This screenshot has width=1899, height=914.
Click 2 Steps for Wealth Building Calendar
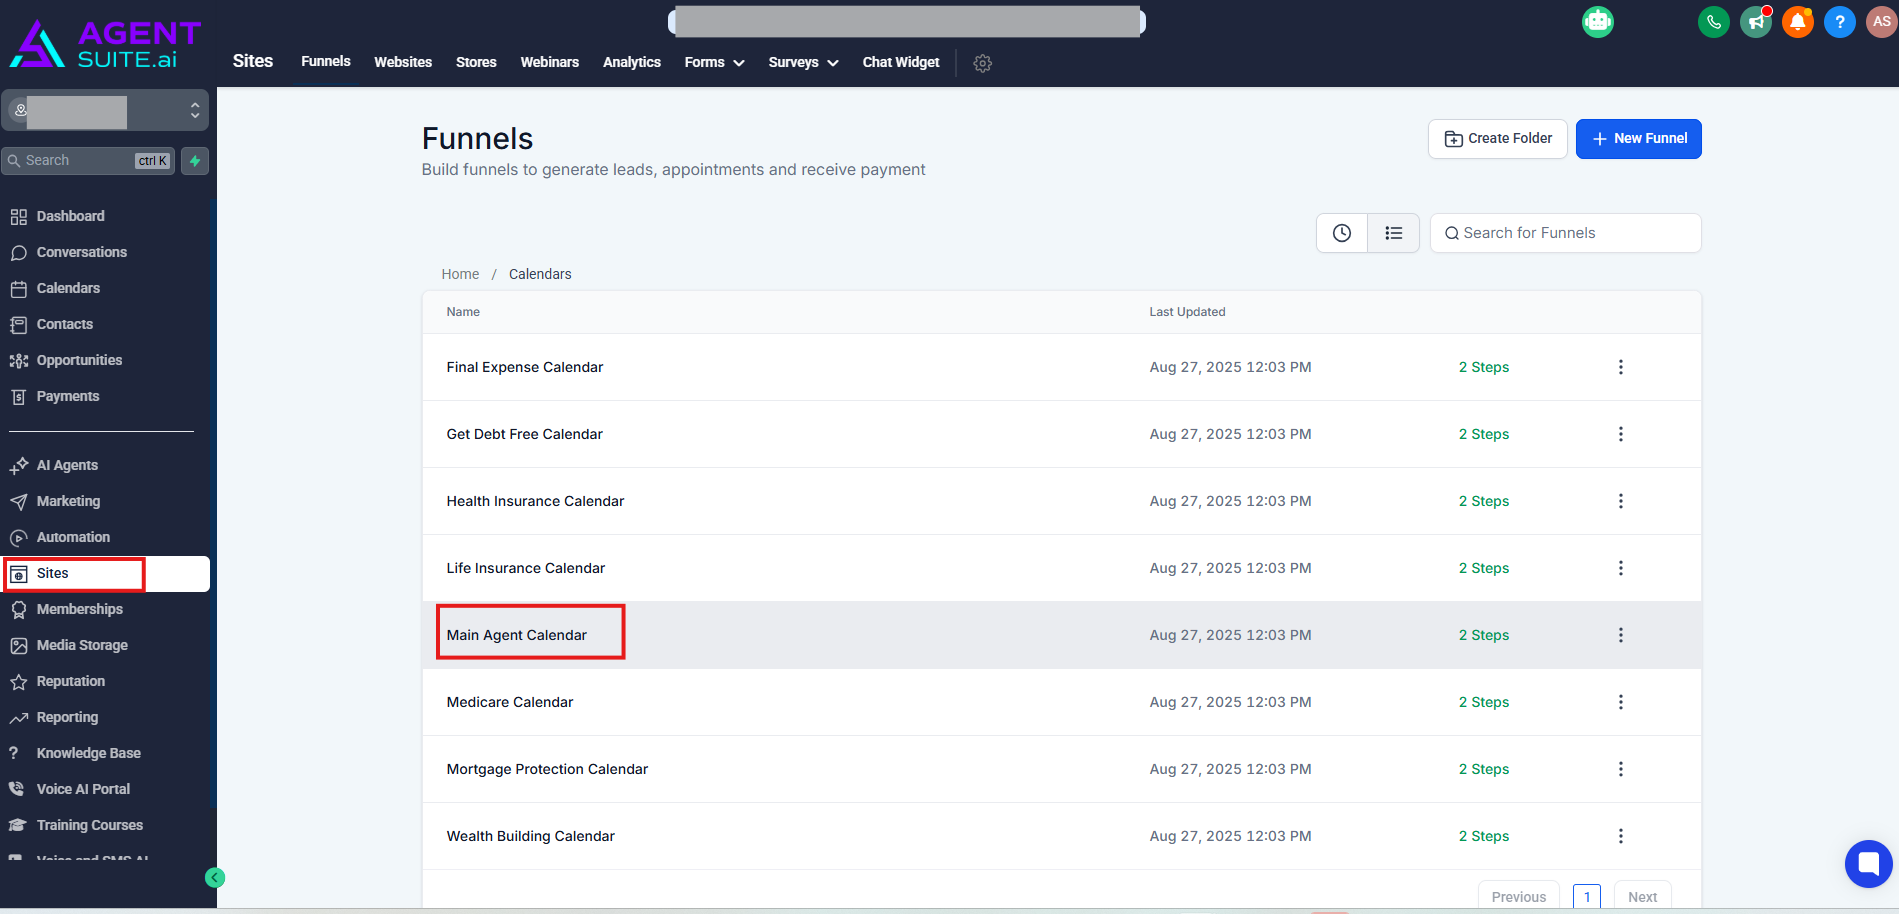(1484, 836)
